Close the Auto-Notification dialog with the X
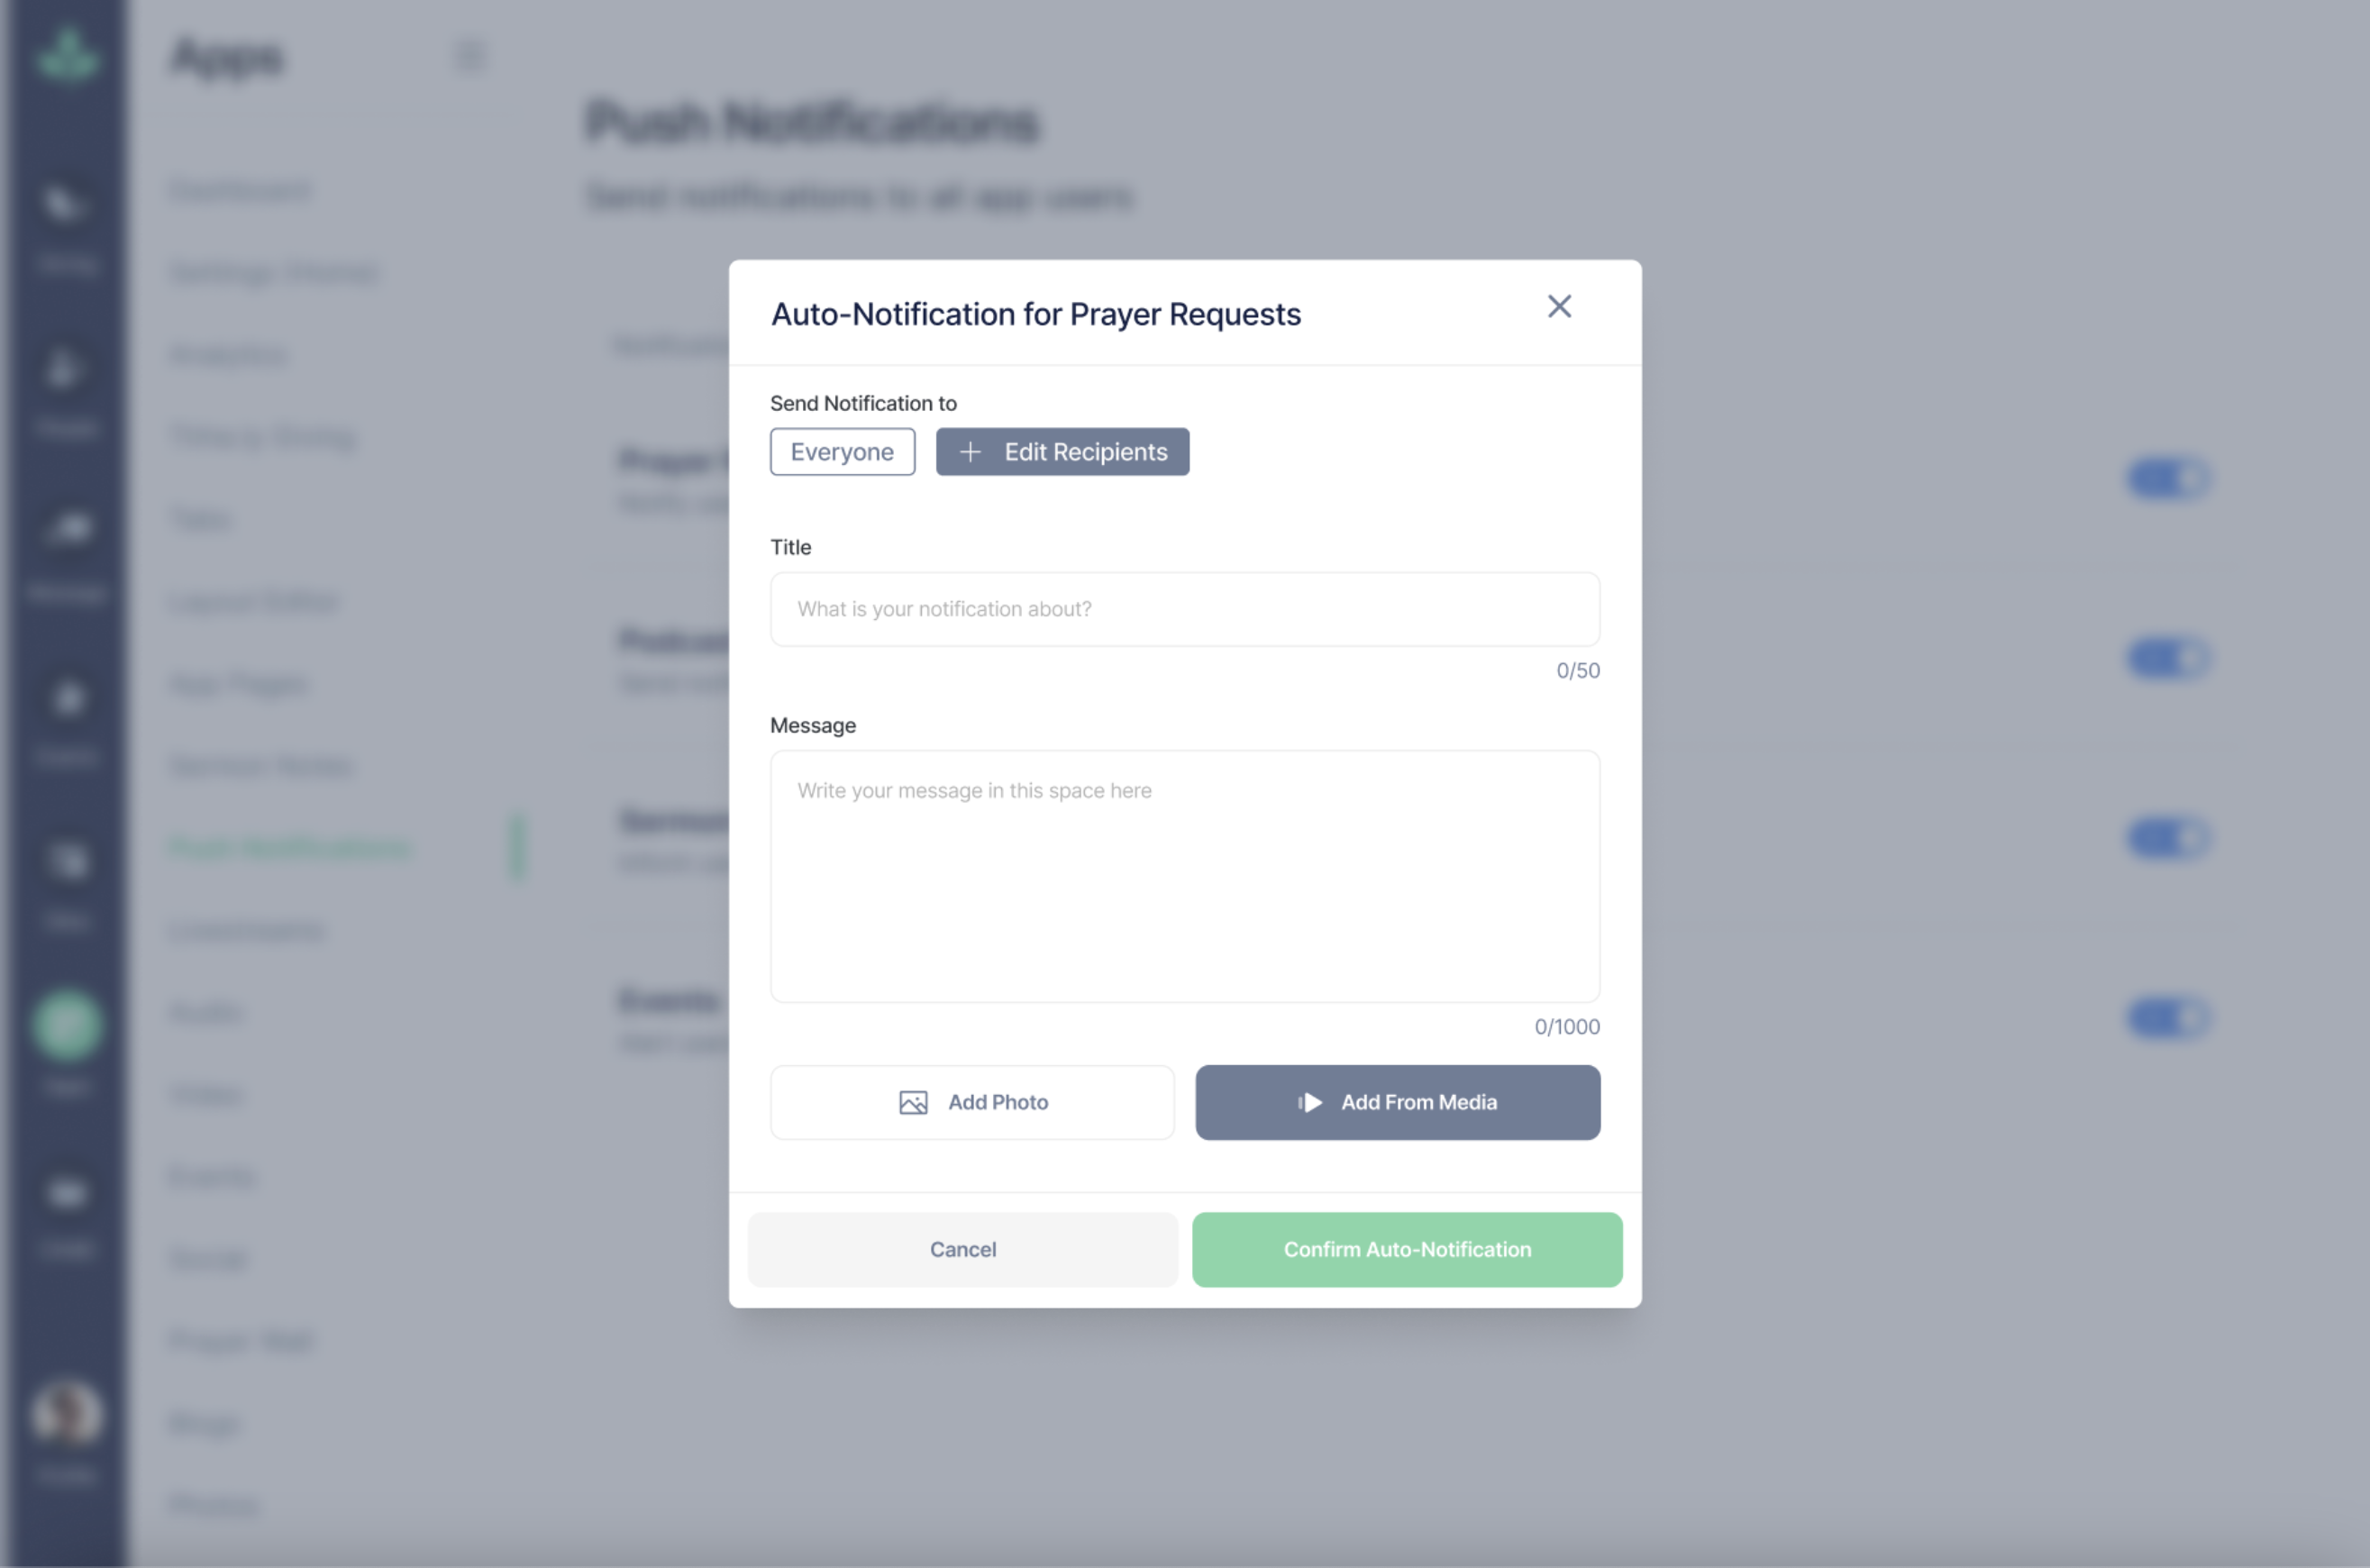Viewport: 2370px width, 1568px height. click(1559, 306)
